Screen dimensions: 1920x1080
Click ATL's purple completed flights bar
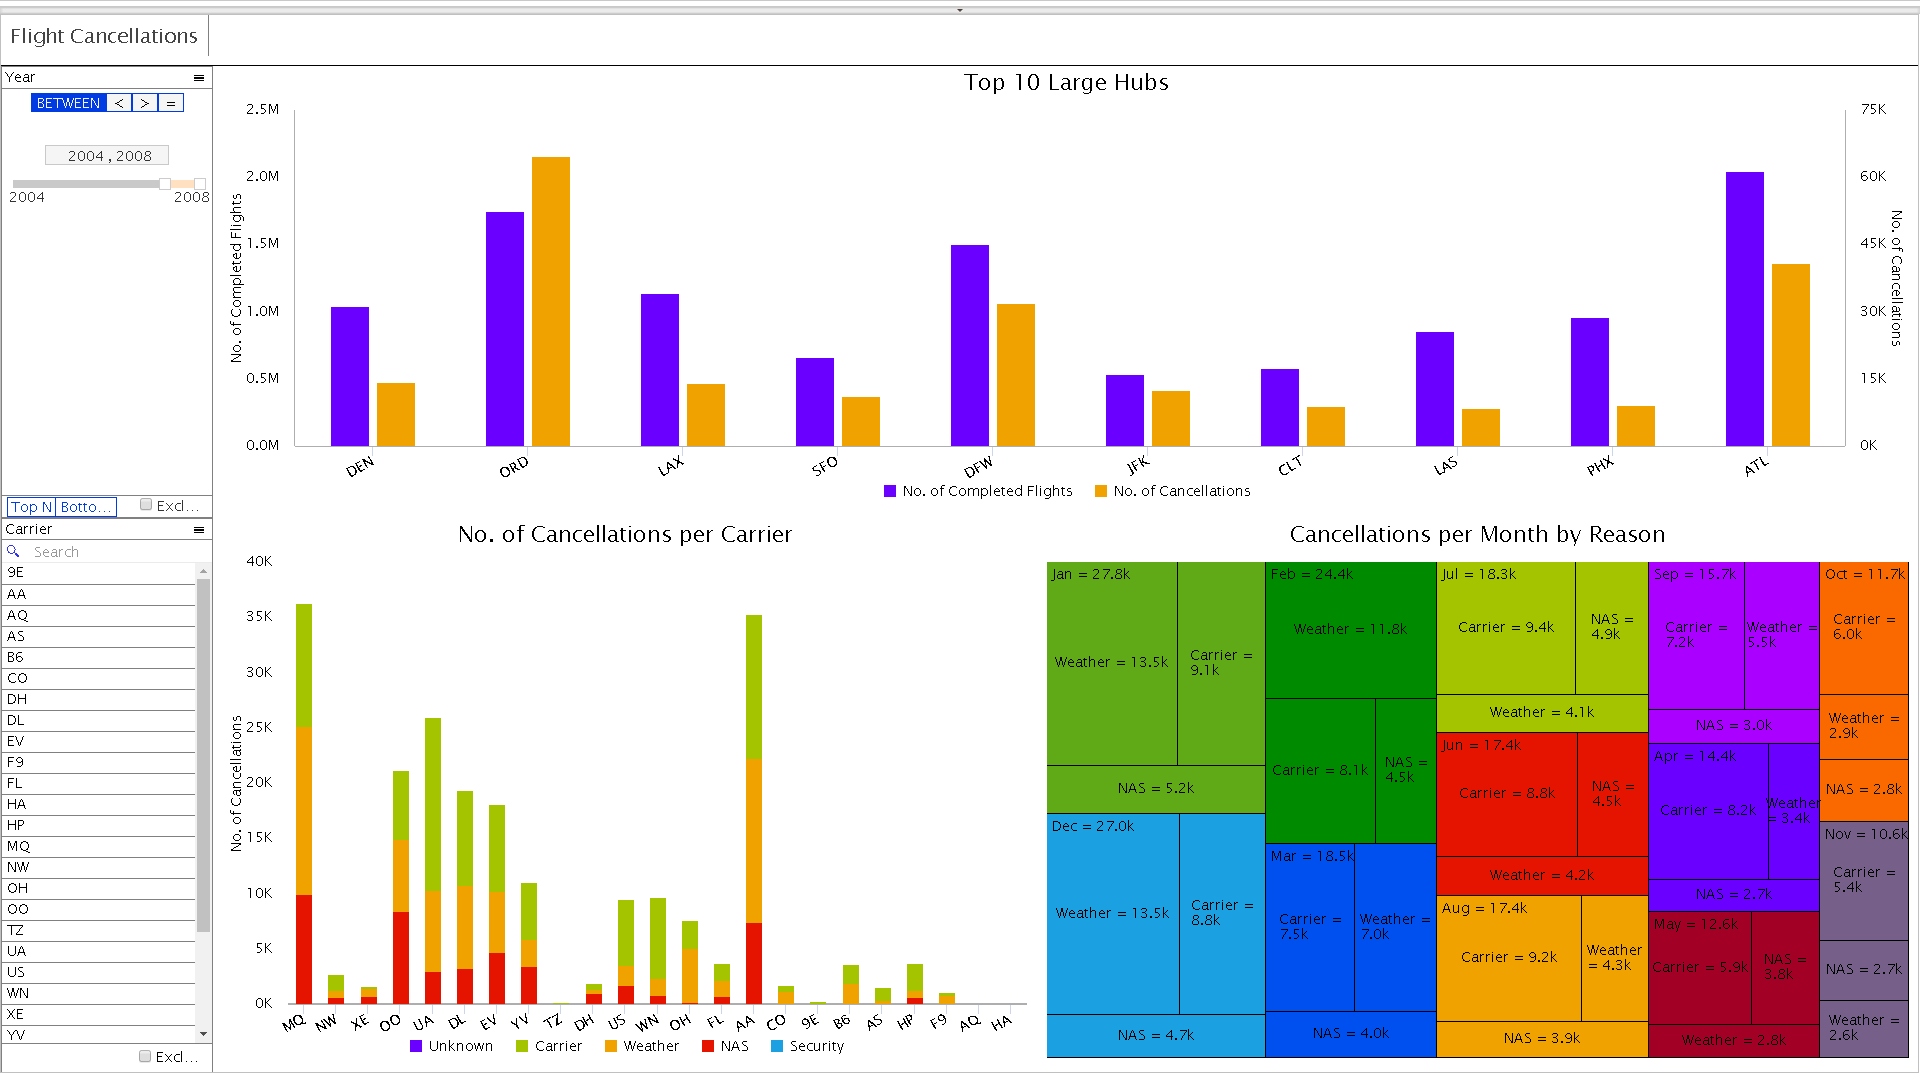1745,309
